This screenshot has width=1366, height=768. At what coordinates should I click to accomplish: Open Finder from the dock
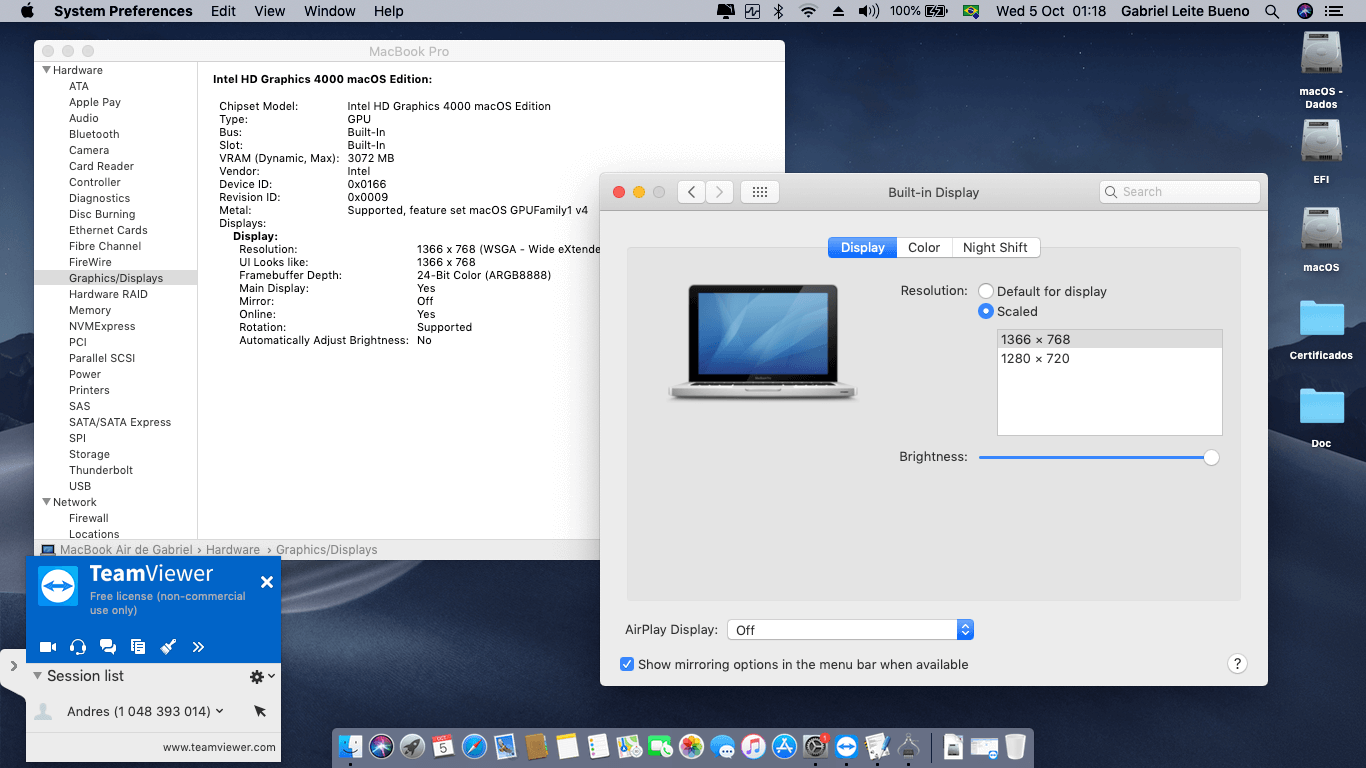coord(350,746)
